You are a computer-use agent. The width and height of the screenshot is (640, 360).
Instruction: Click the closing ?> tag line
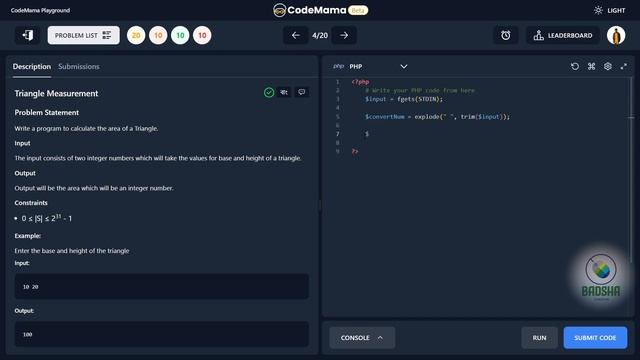[x=355, y=151]
